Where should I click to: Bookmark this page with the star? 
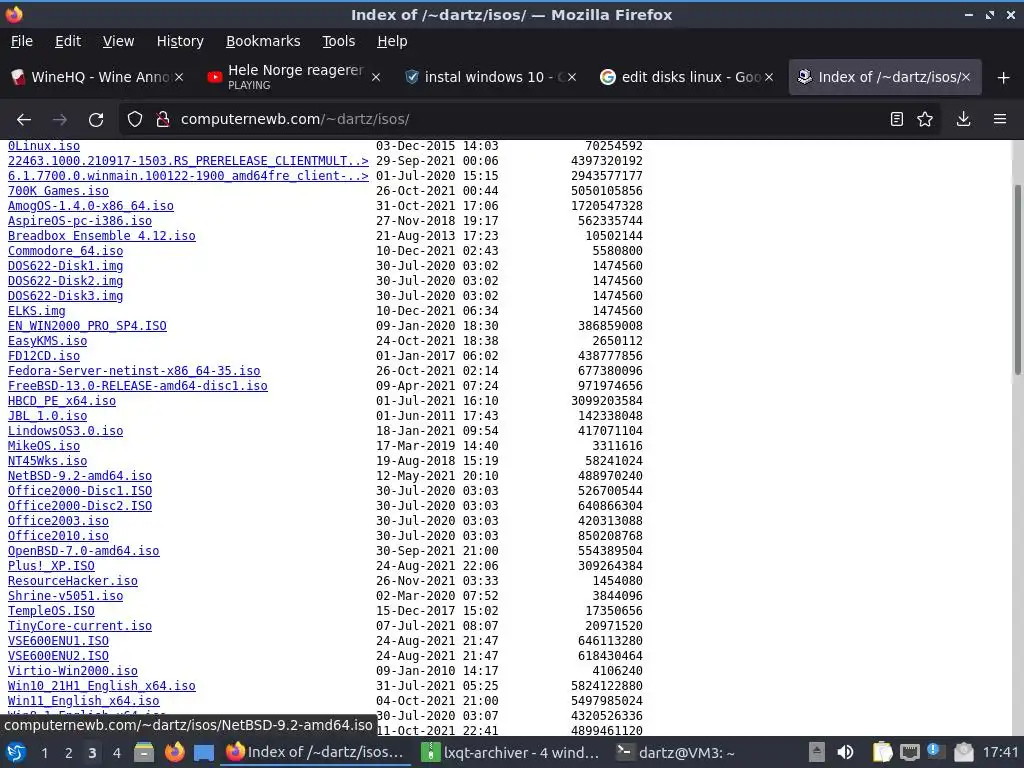(925, 120)
